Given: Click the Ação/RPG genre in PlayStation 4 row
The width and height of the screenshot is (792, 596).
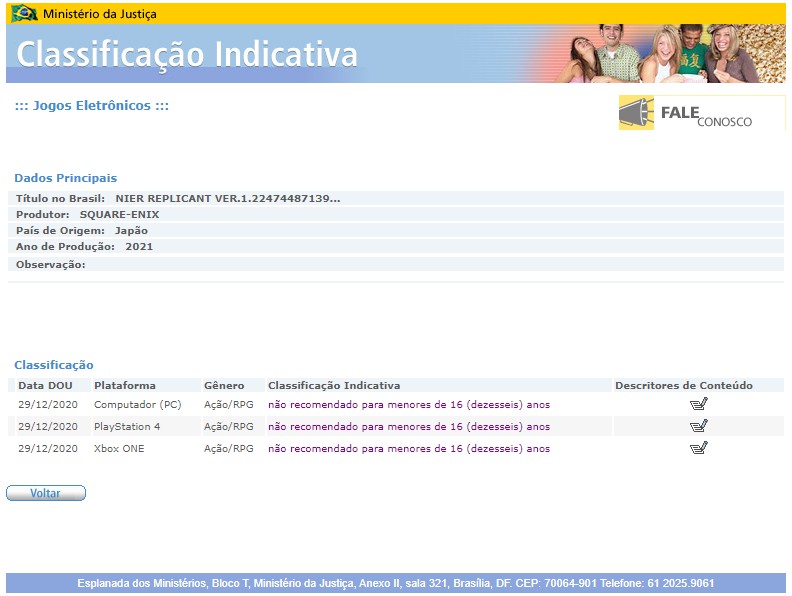Looking at the screenshot, I should 228,427.
